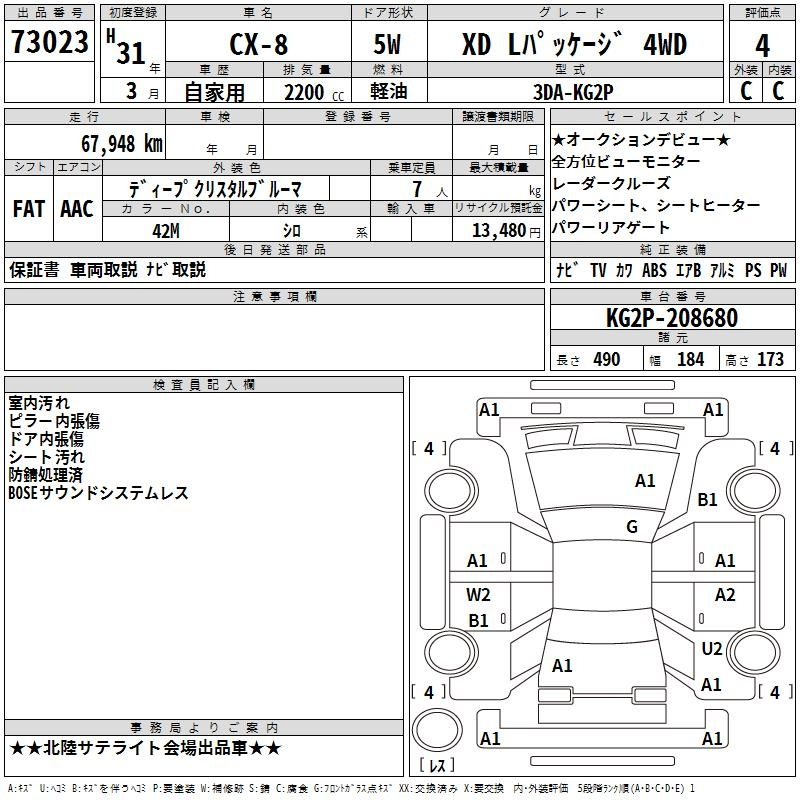The image size is (800, 800).
Task: Select the A1 mark on the hood
Action: 645,481
